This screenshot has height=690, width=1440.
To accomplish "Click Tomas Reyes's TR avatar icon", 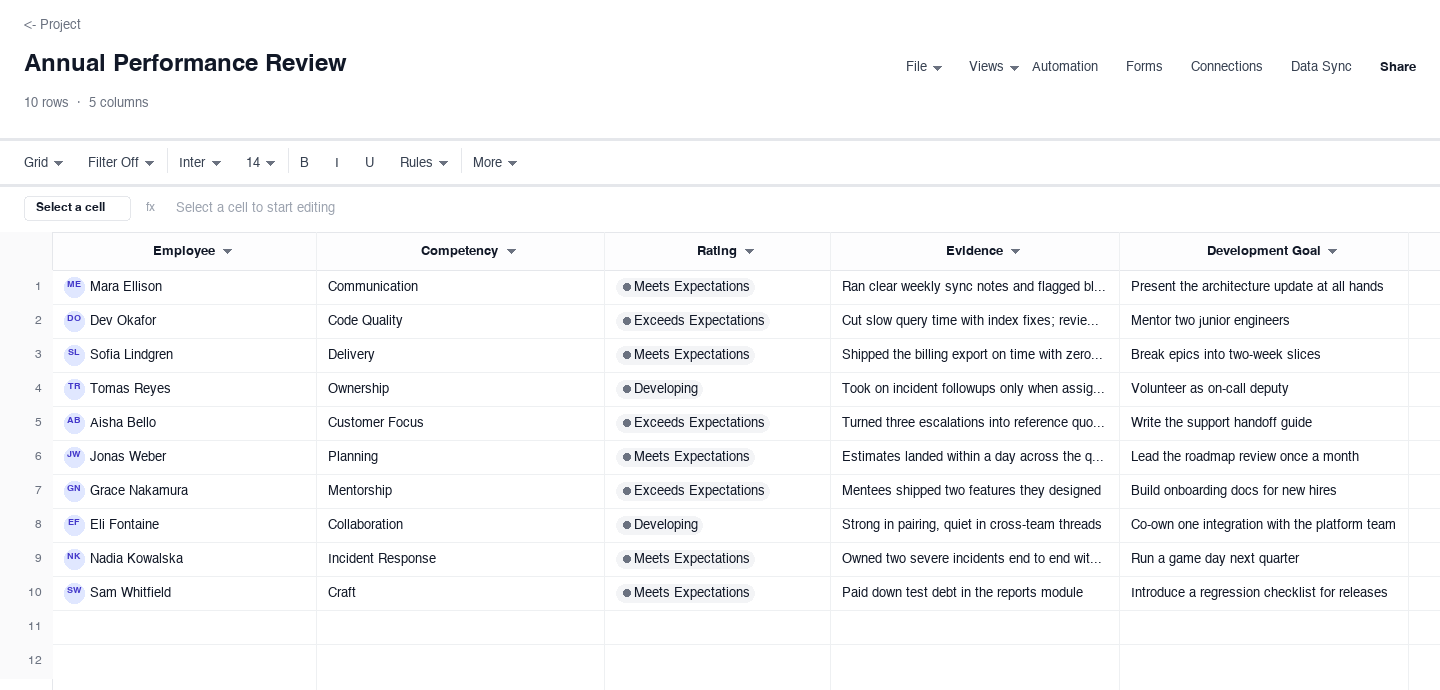I will [74, 389].
